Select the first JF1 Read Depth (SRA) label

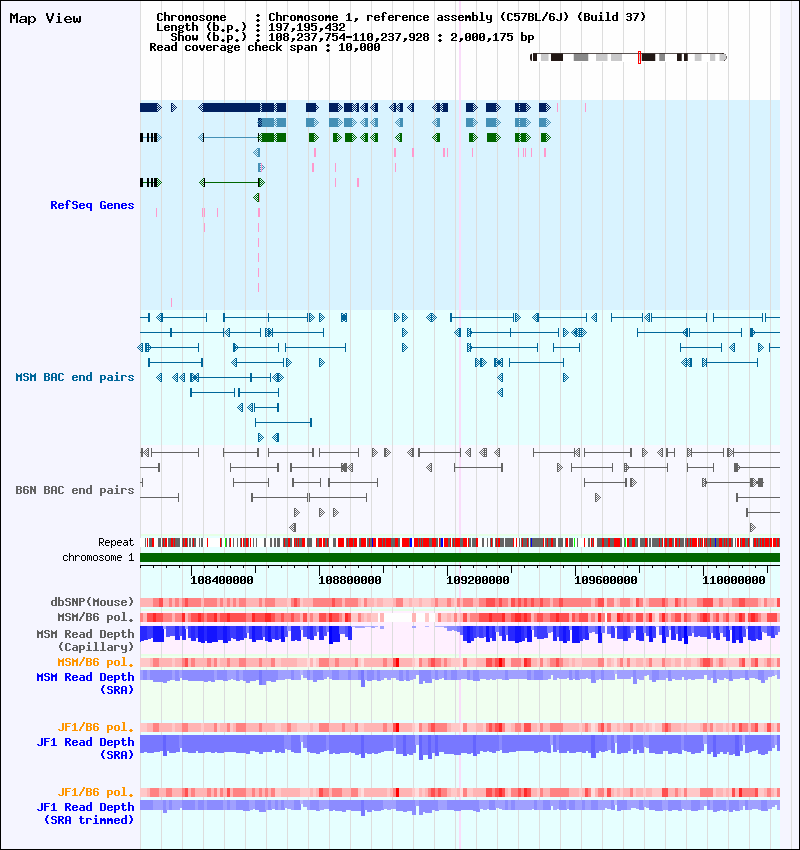coord(85,748)
